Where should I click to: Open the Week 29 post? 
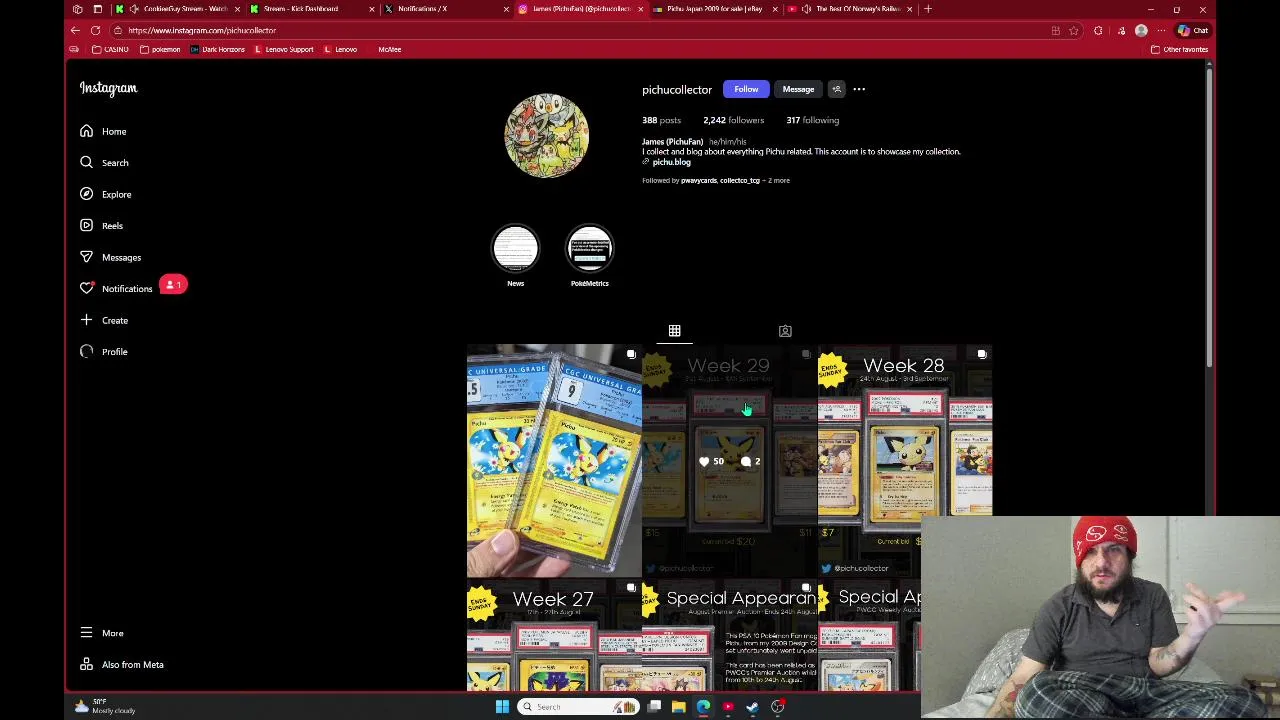tap(729, 461)
